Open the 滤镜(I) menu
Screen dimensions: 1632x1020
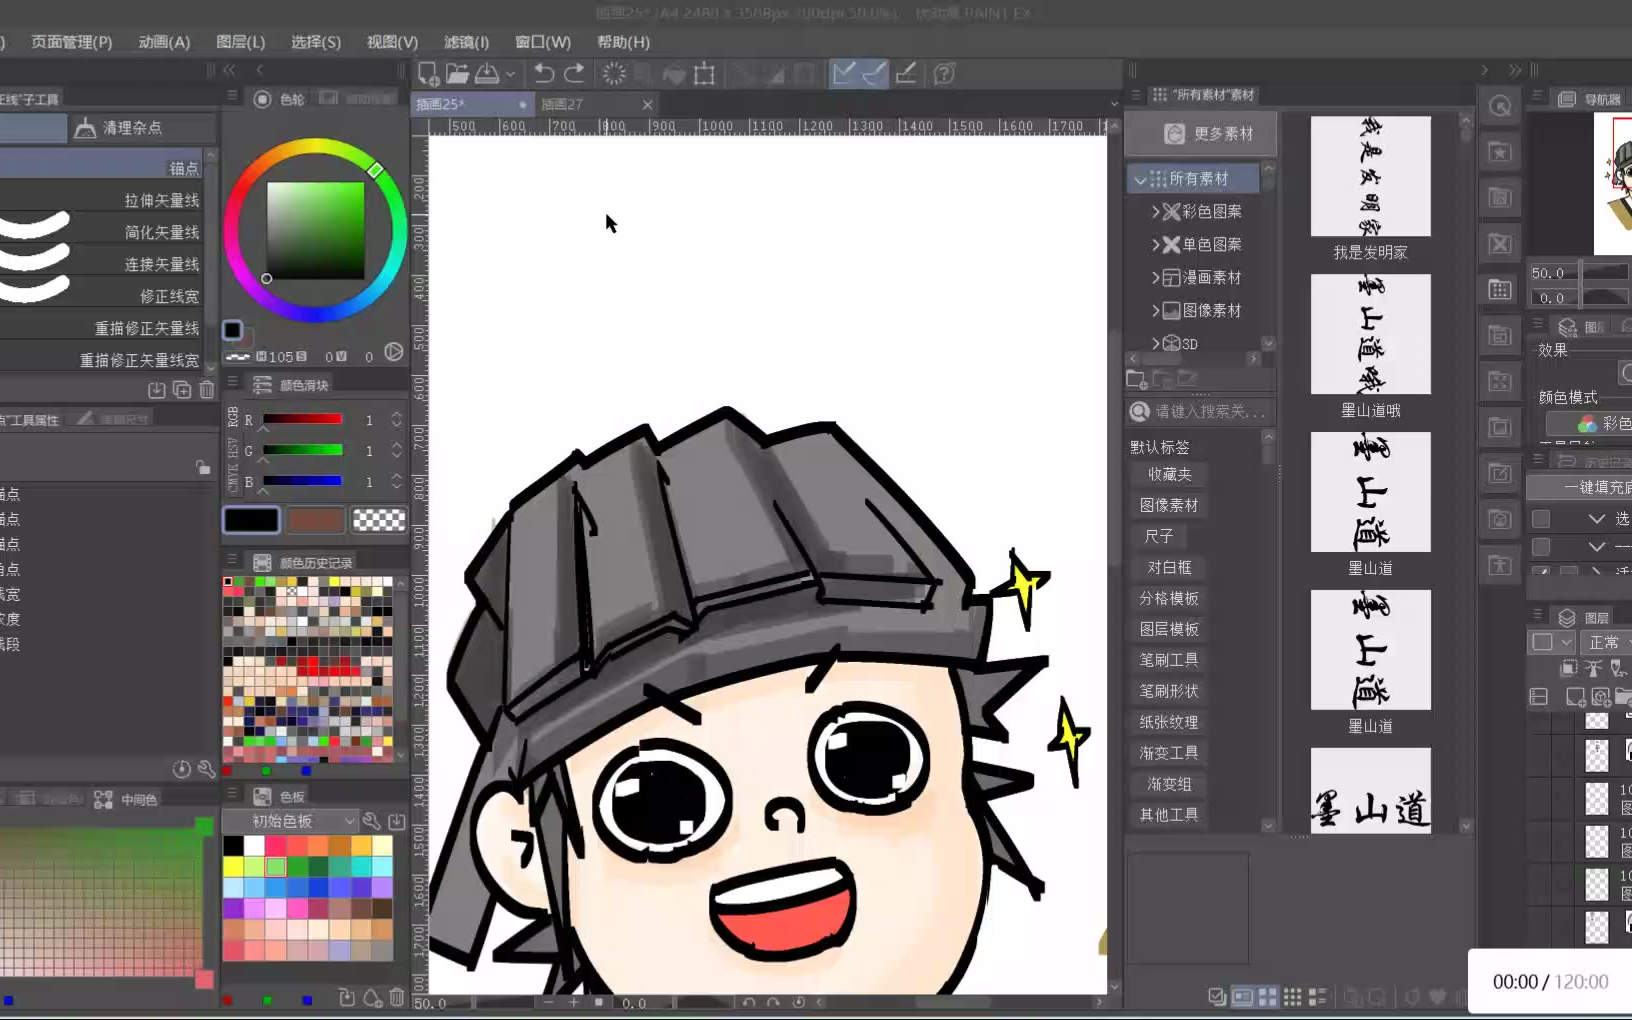click(x=466, y=42)
